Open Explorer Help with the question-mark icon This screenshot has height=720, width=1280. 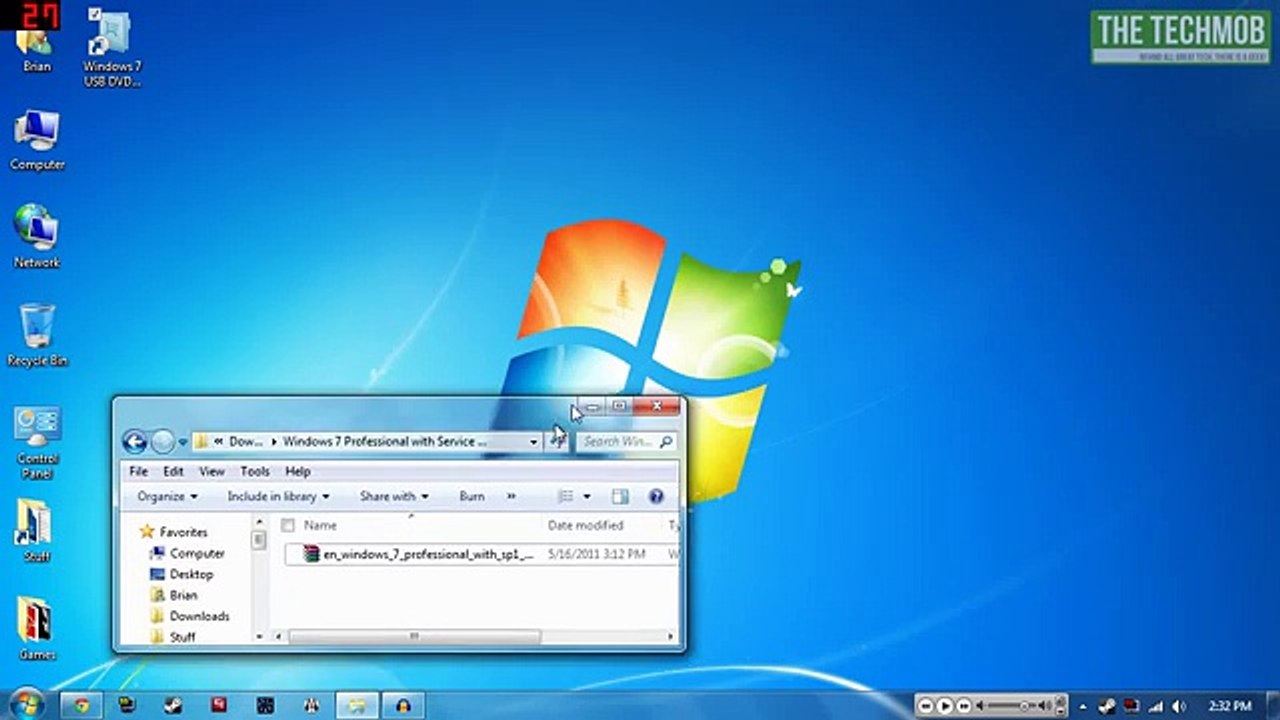click(x=656, y=496)
